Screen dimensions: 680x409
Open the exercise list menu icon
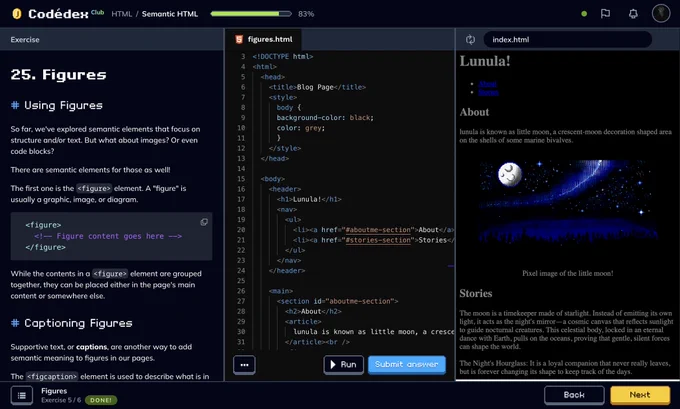[x=22, y=395]
